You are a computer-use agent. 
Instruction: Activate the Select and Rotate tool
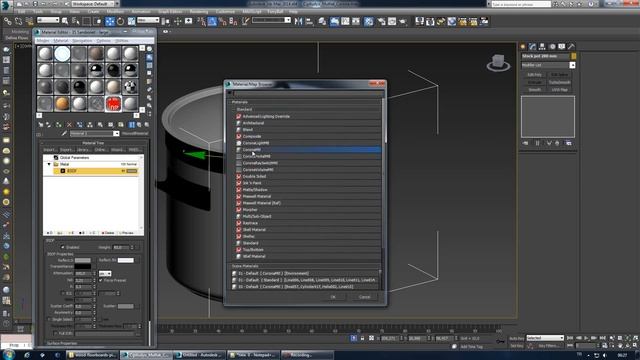pos(121,21)
